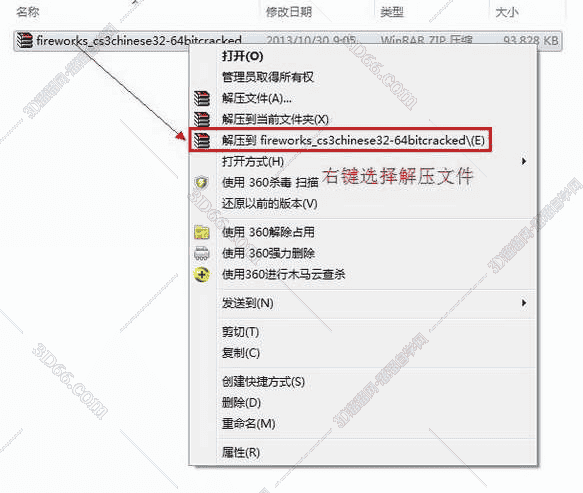Click the 360 force delete shredder icon
This screenshot has width=583, height=493.
click(202, 253)
